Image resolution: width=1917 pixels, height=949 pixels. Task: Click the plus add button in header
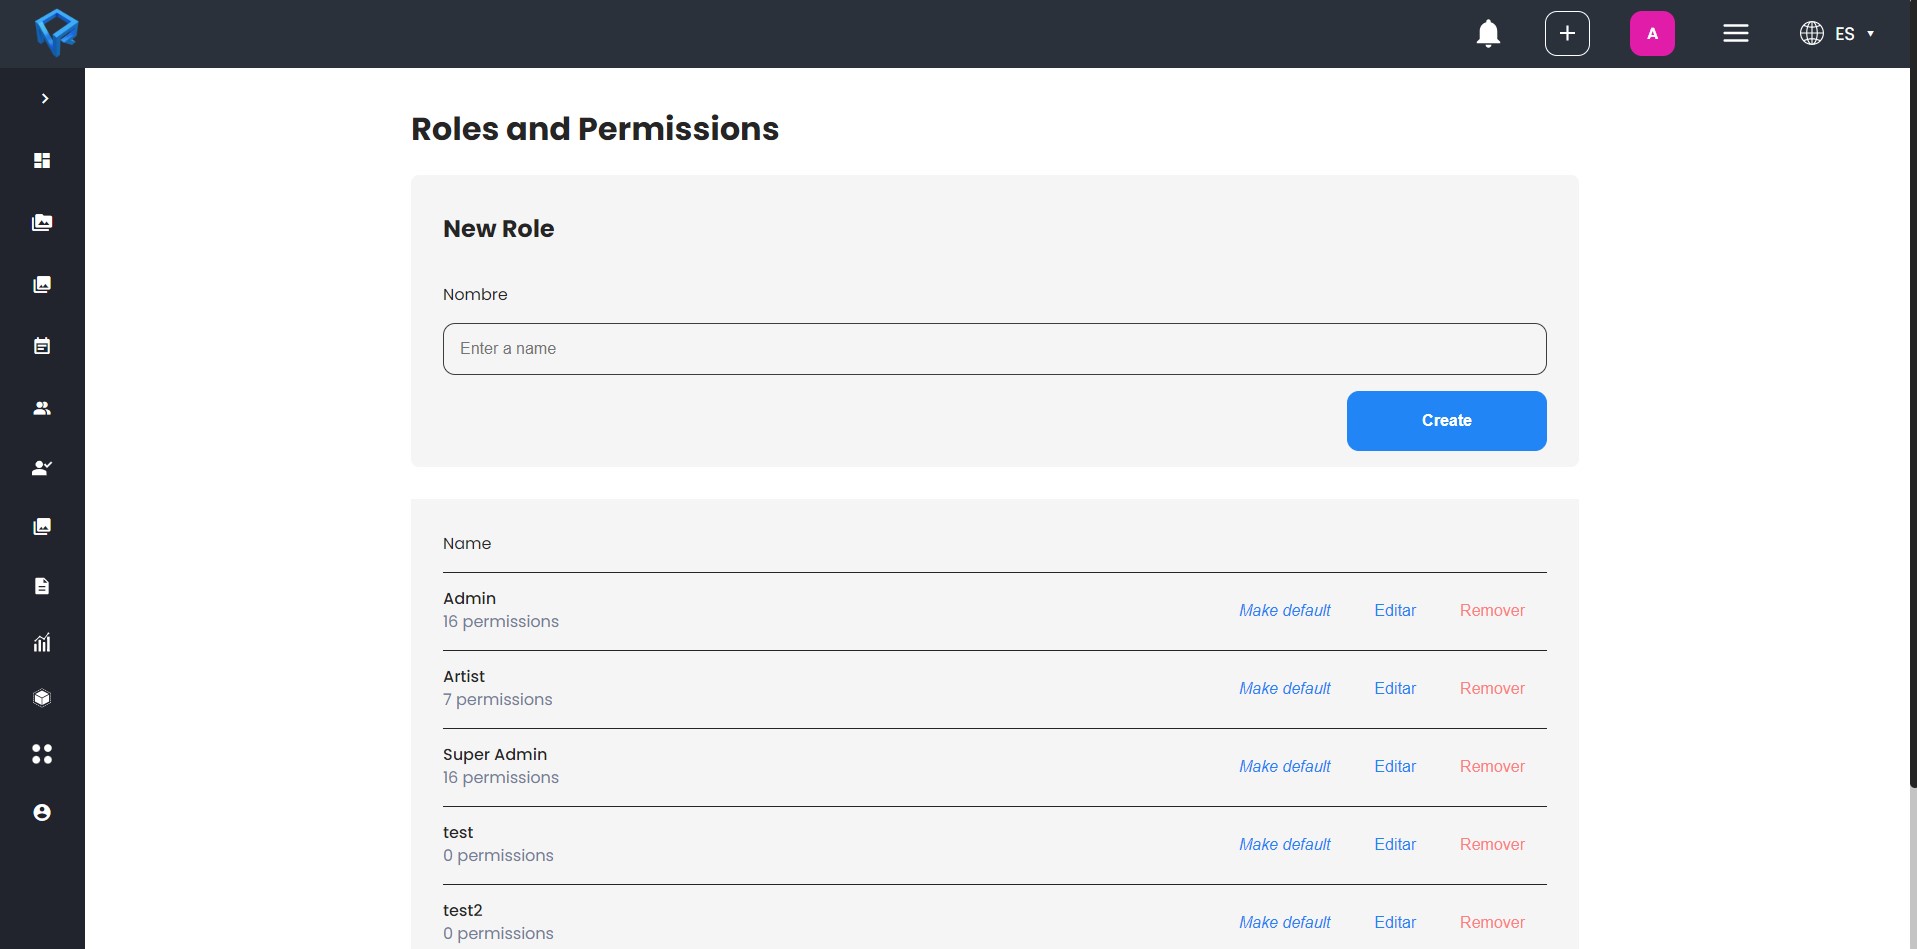(x=1567, y=34)
